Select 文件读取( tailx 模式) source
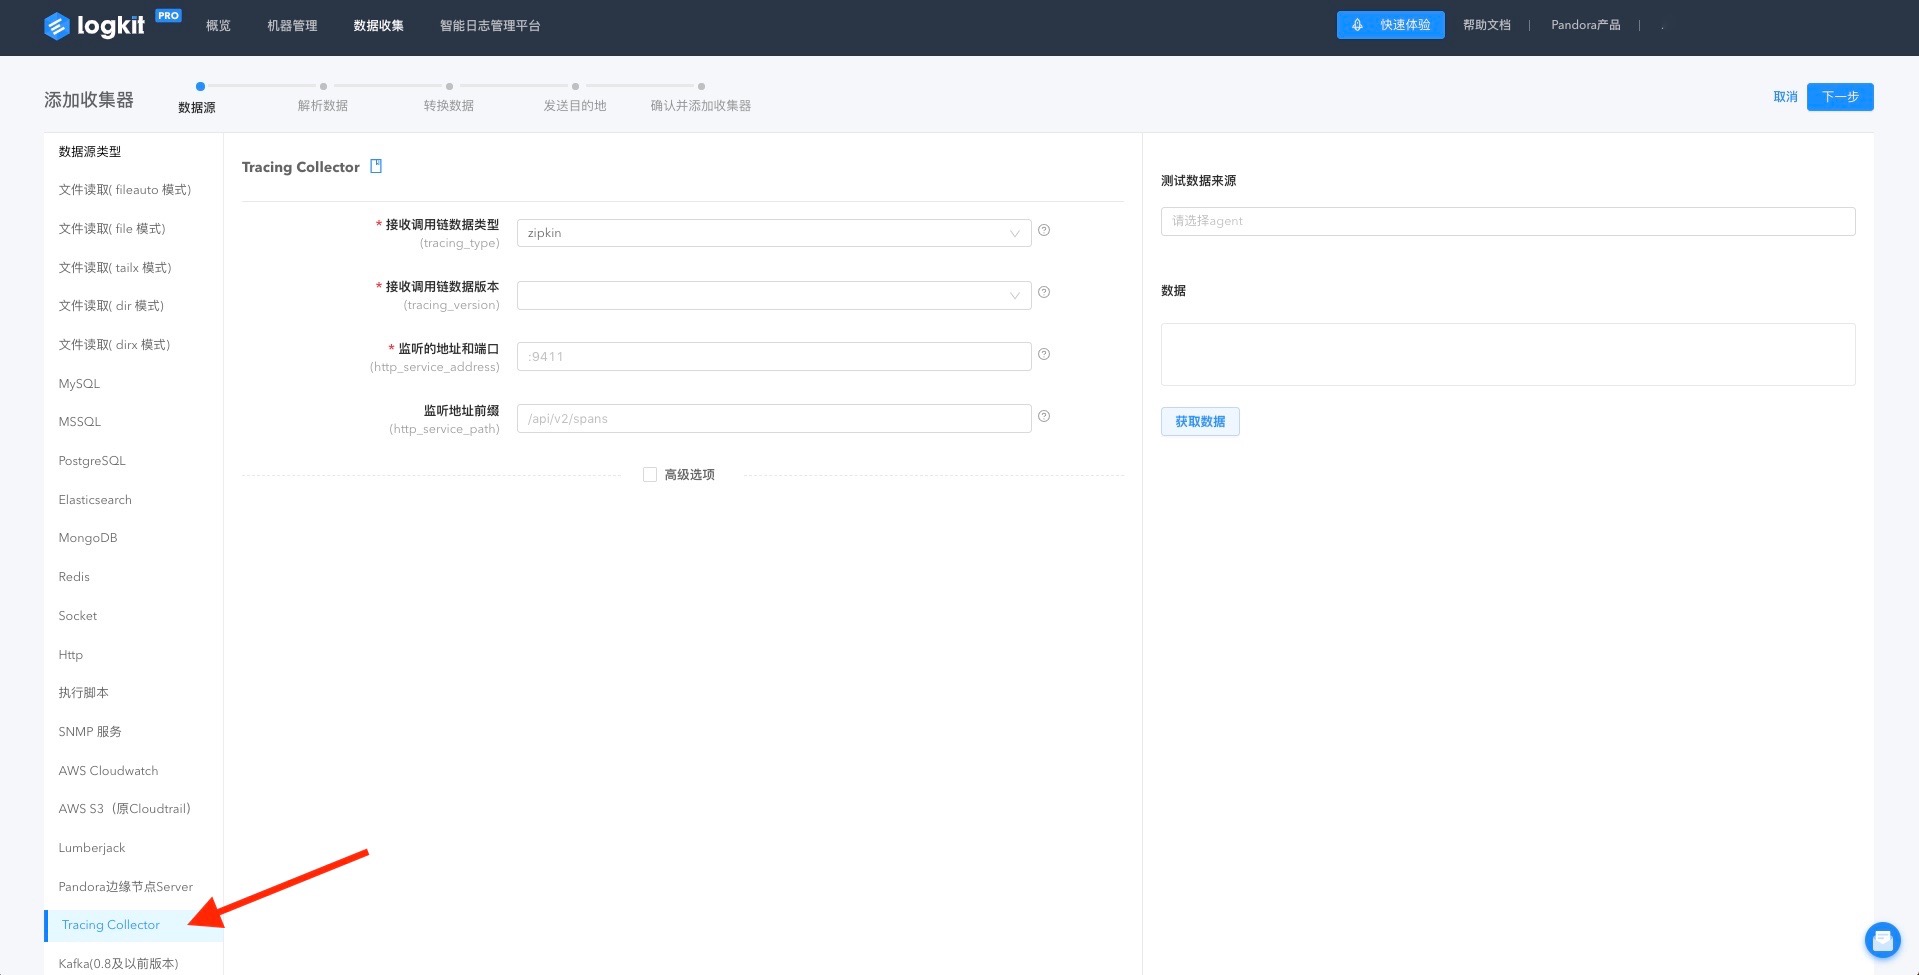 click(x=115, y=268)
